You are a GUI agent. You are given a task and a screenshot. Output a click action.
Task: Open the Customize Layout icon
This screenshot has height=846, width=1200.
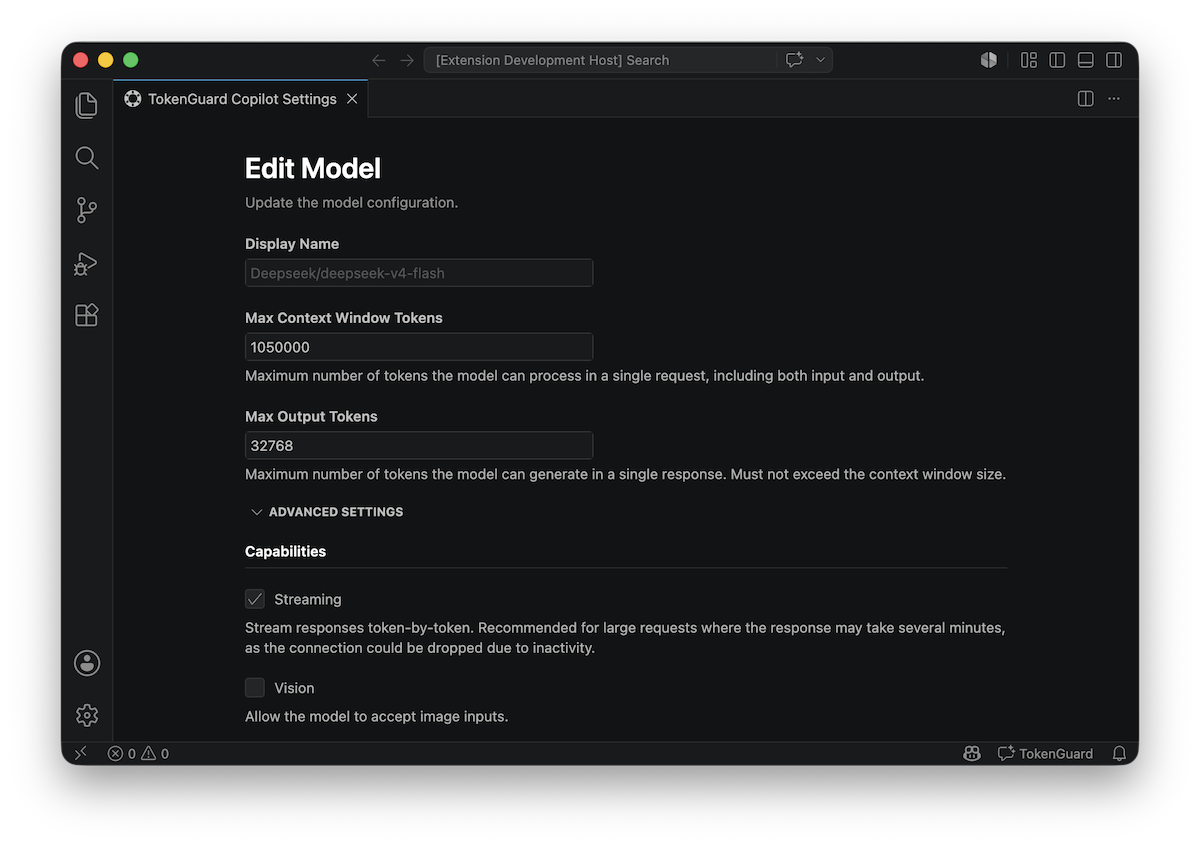coord(1029,60)
